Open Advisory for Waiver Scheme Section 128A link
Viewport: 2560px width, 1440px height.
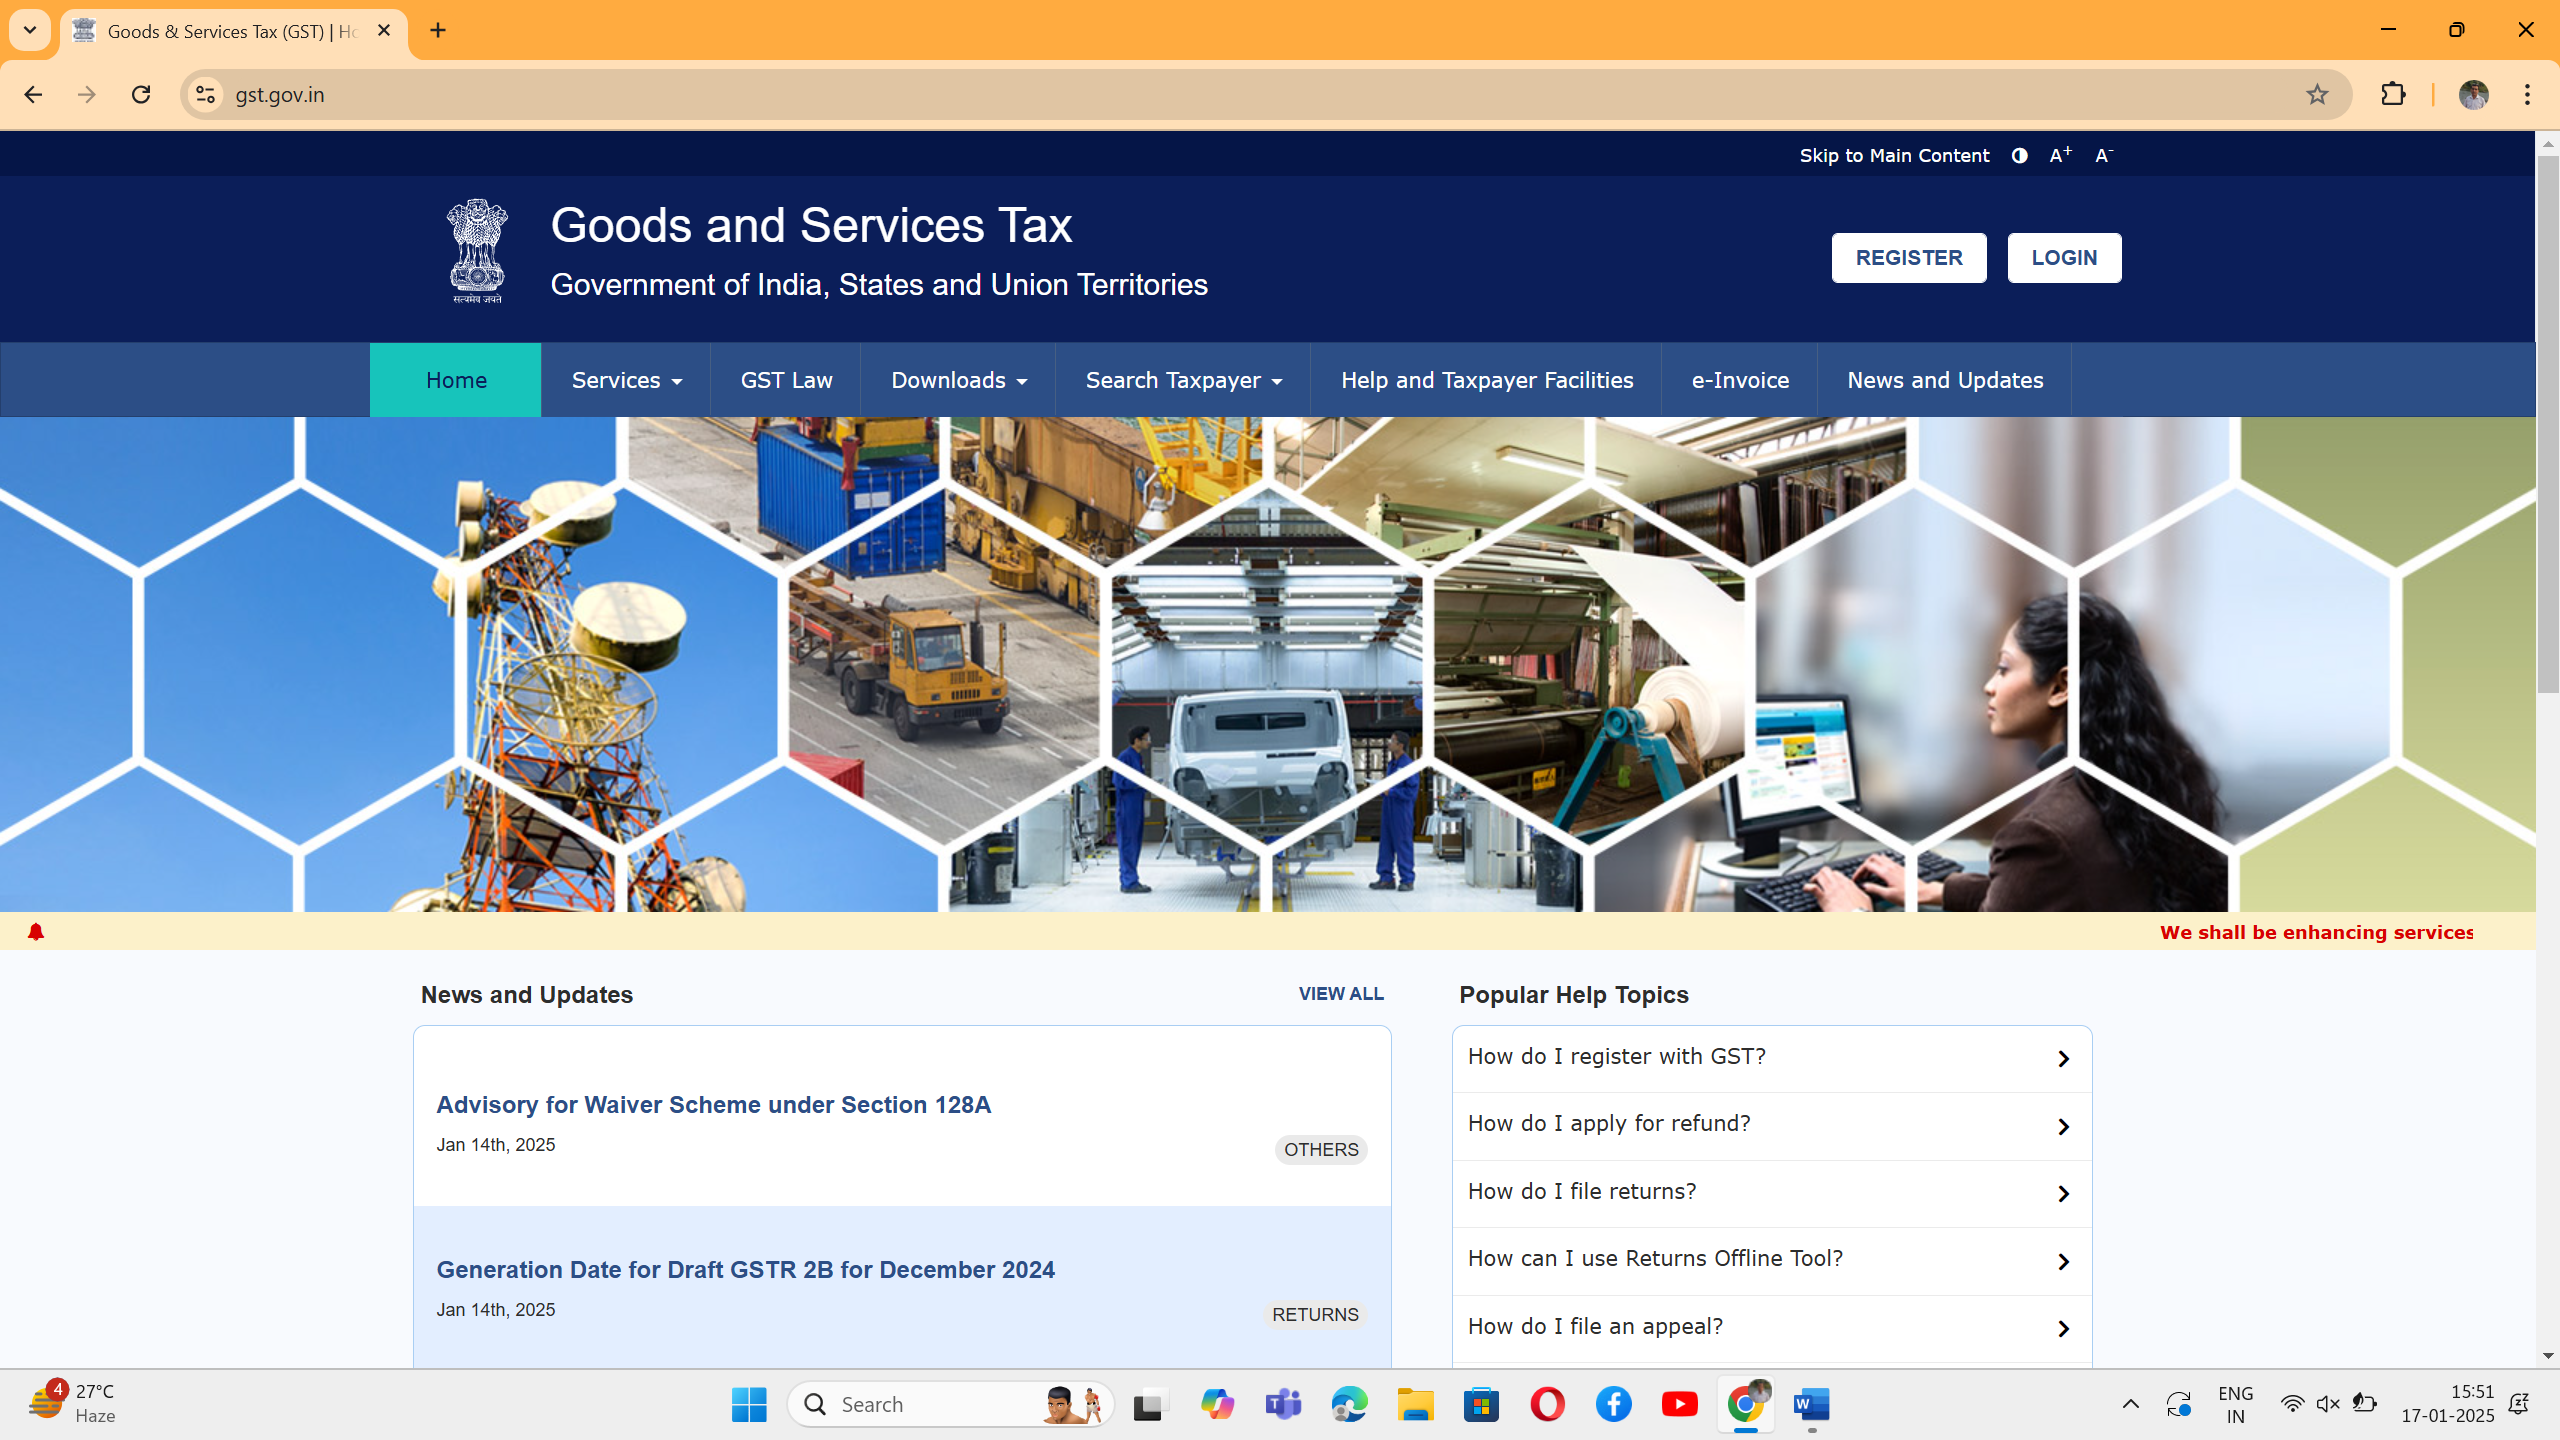pos(713,1104)
